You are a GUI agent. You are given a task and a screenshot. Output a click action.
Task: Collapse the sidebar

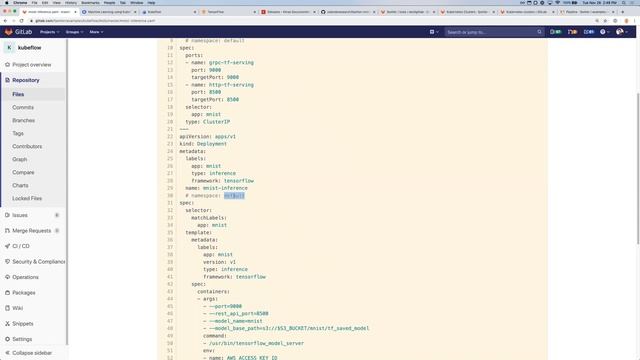click(x=29, y=353)
